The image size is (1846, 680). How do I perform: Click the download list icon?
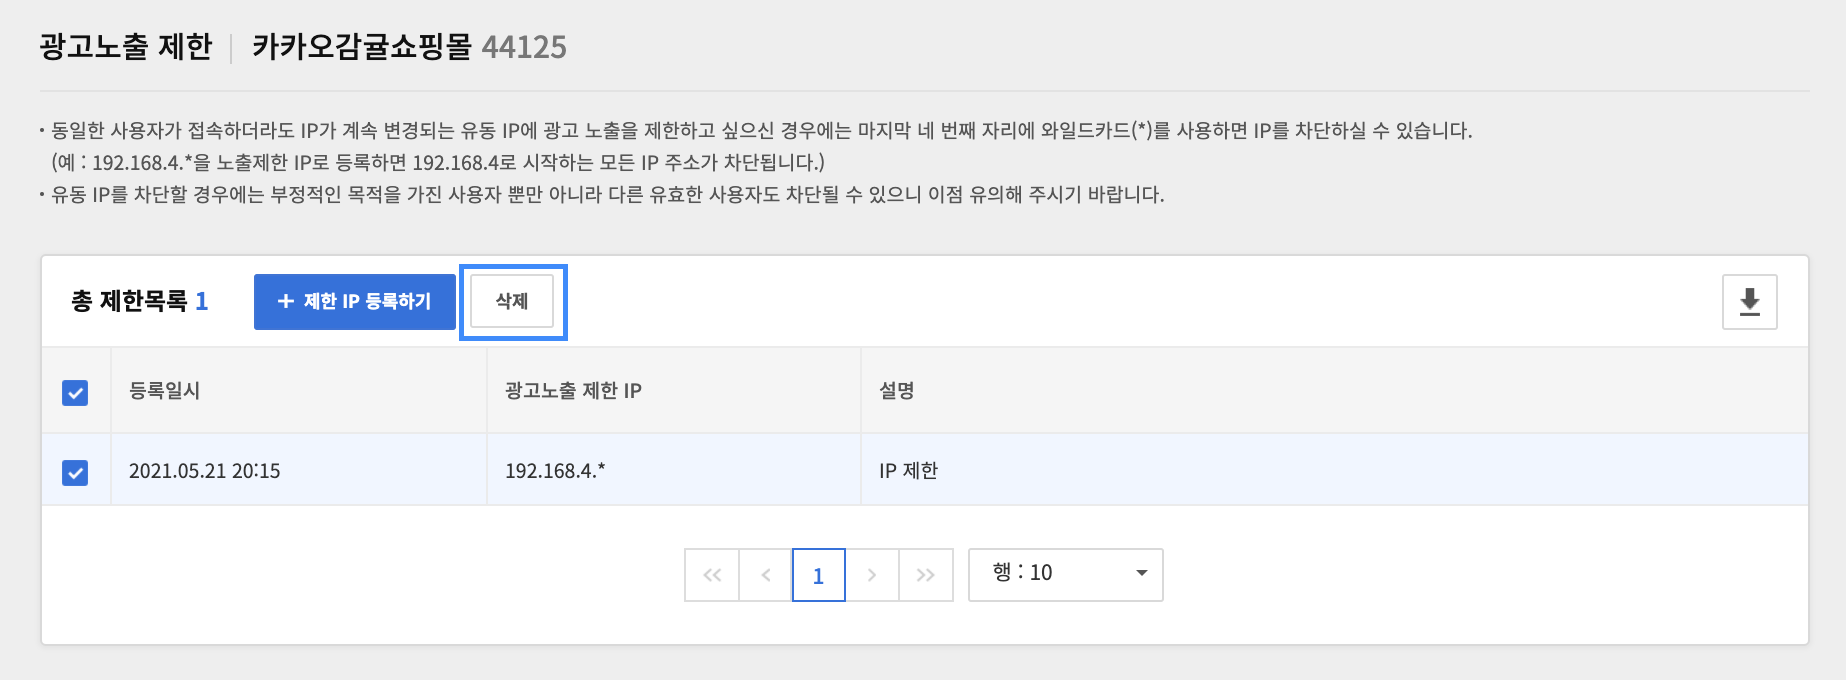1749,302
